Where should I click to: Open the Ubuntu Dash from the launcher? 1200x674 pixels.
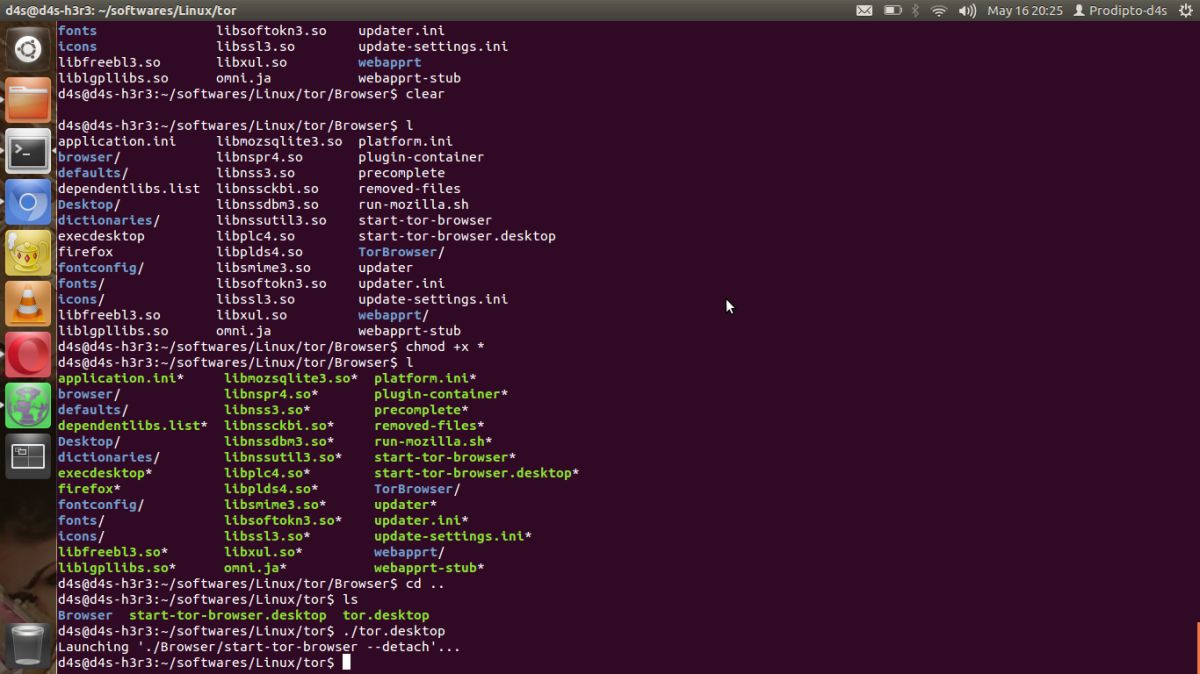[x=28, y=48]
